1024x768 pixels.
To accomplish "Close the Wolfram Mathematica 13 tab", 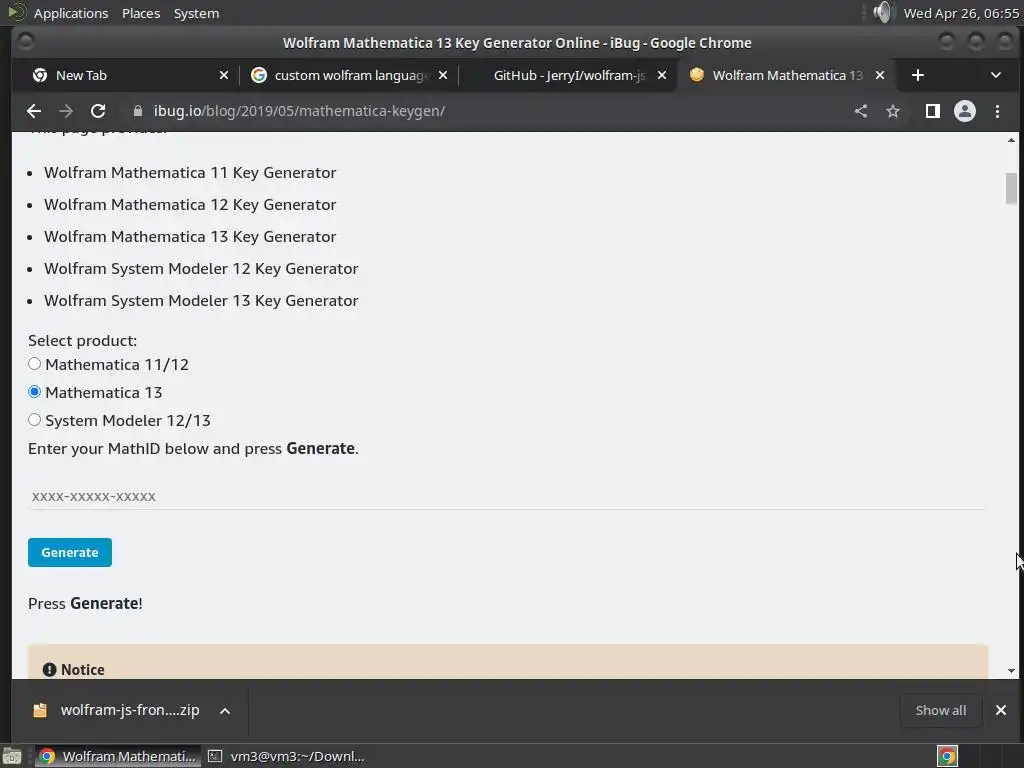I will (880, 75).
